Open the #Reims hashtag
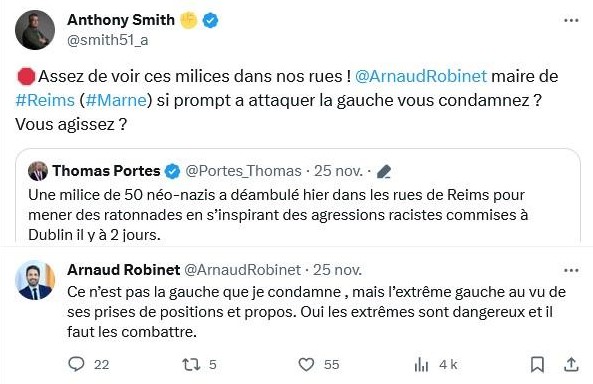This screenshot has width=593, height=384. (x=45, y=100)
